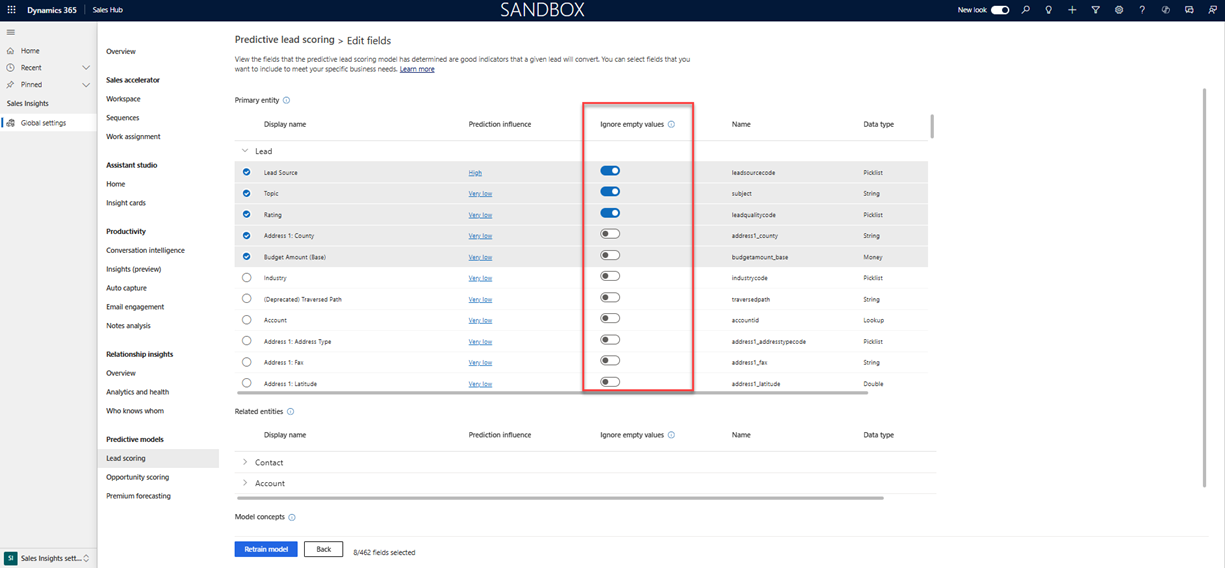This screenshot has width=1225, height=568.
Task: Collapse the Lead entity group
Action: pyautogui.click(x=245, y=151)
